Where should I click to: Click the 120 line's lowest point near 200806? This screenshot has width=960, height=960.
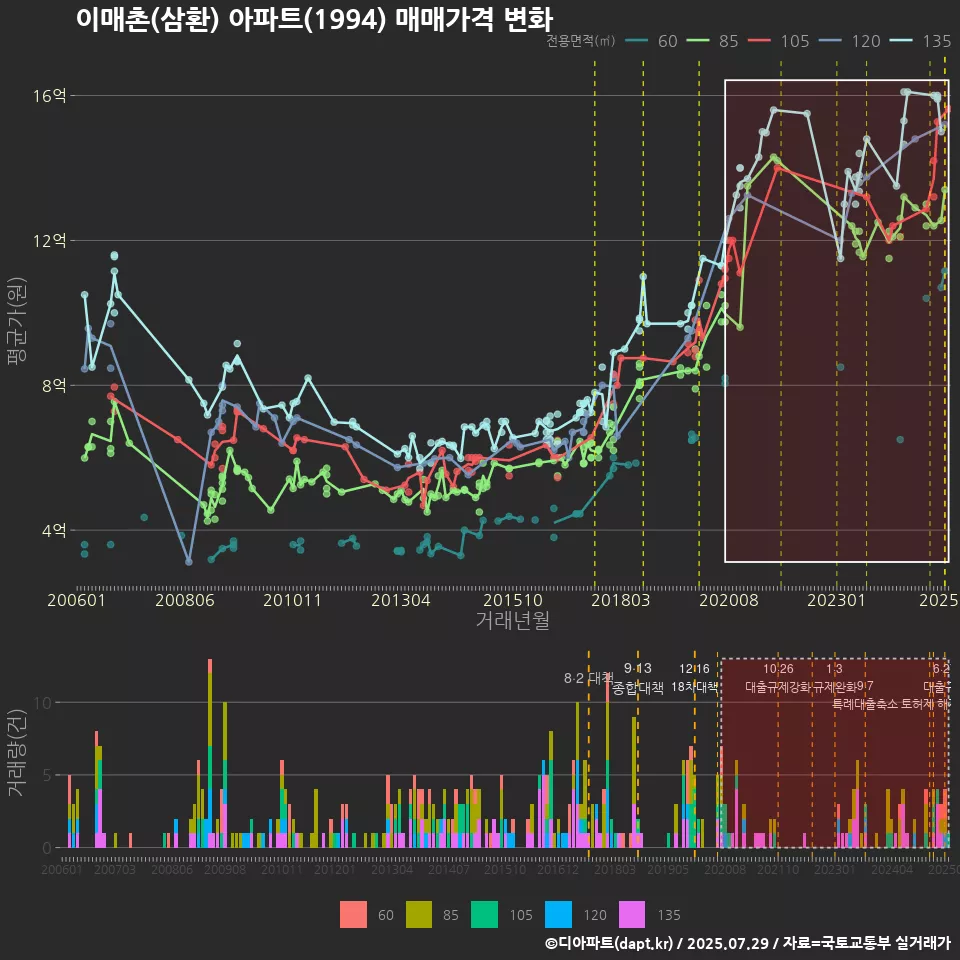(x=189, y=561)
